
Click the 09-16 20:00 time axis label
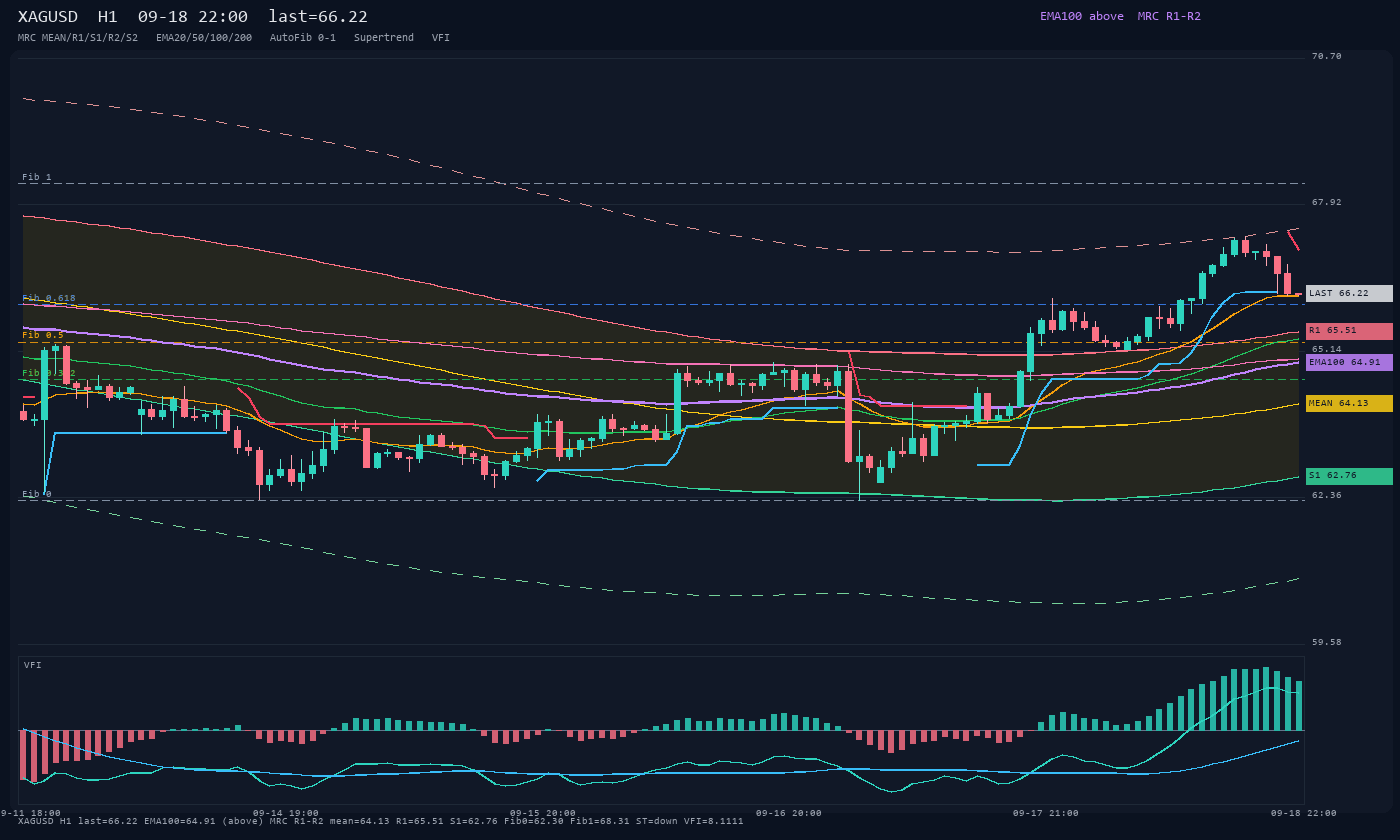coord(789,813)
